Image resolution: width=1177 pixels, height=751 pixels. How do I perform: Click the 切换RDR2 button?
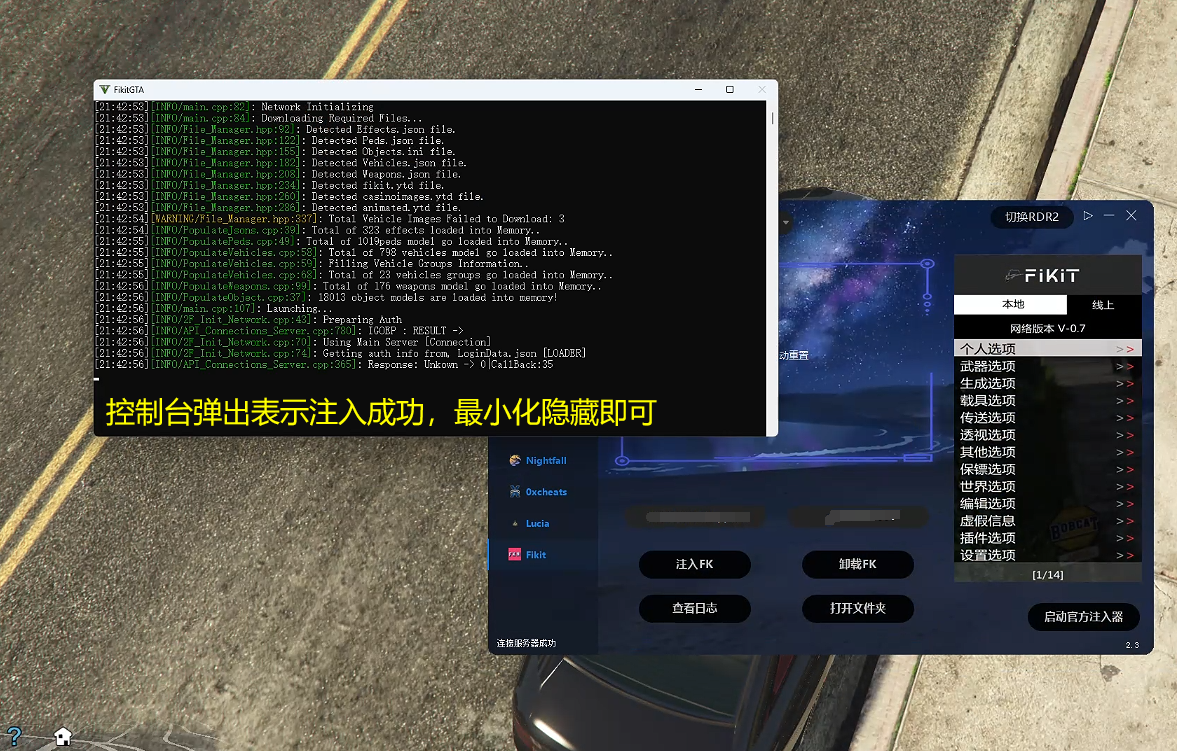1031,217
